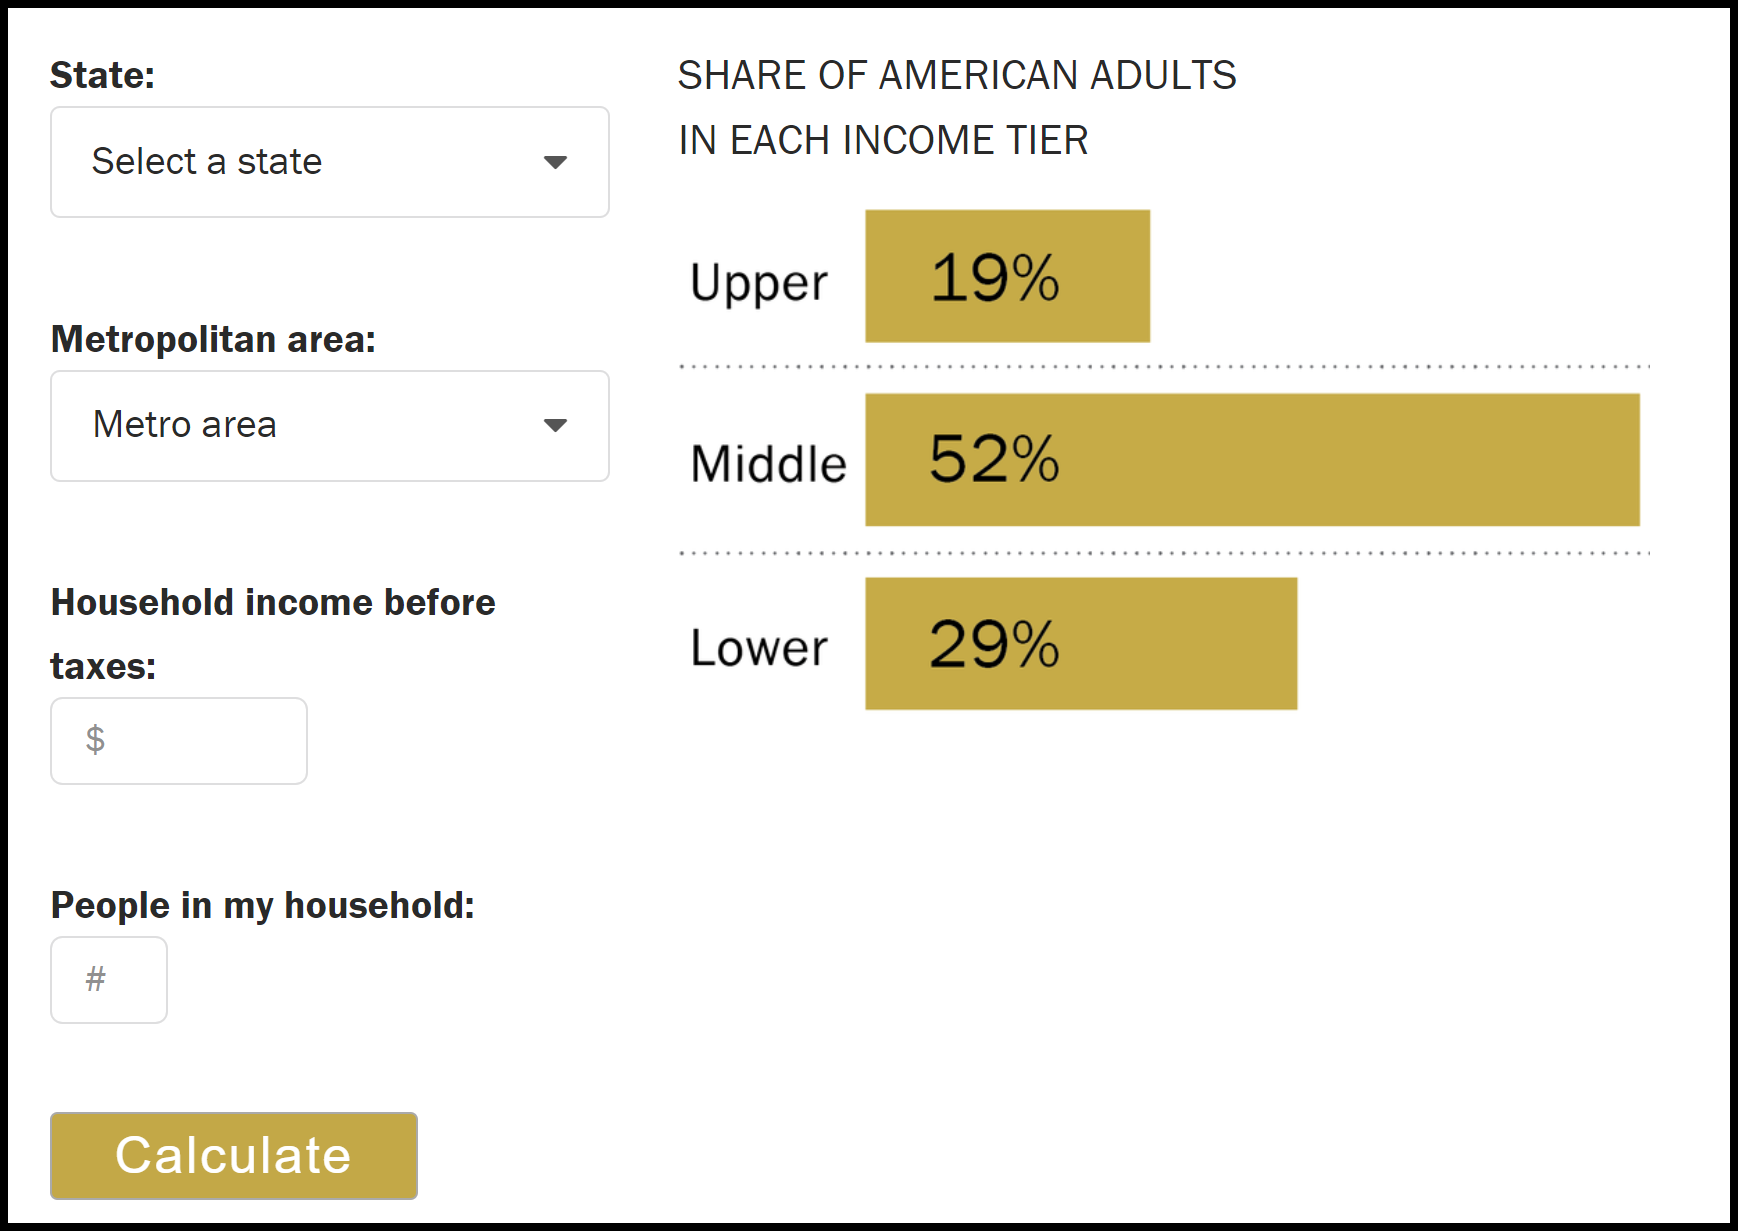
Task: Click the 'People in my household:' label
Action: tap(263, 904)
